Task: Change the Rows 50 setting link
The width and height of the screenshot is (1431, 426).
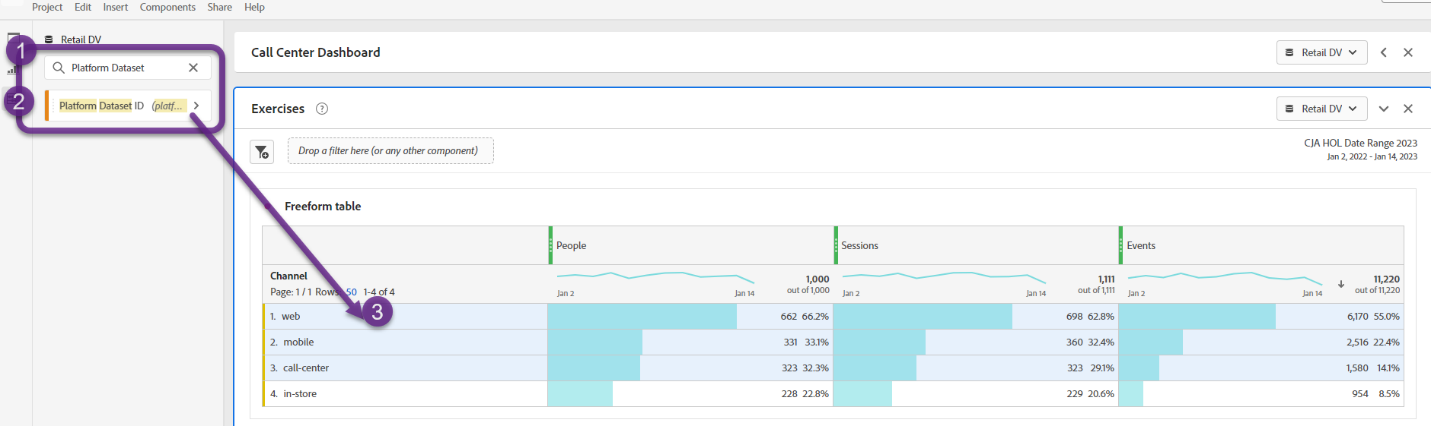Action: (x=351, y=292)
